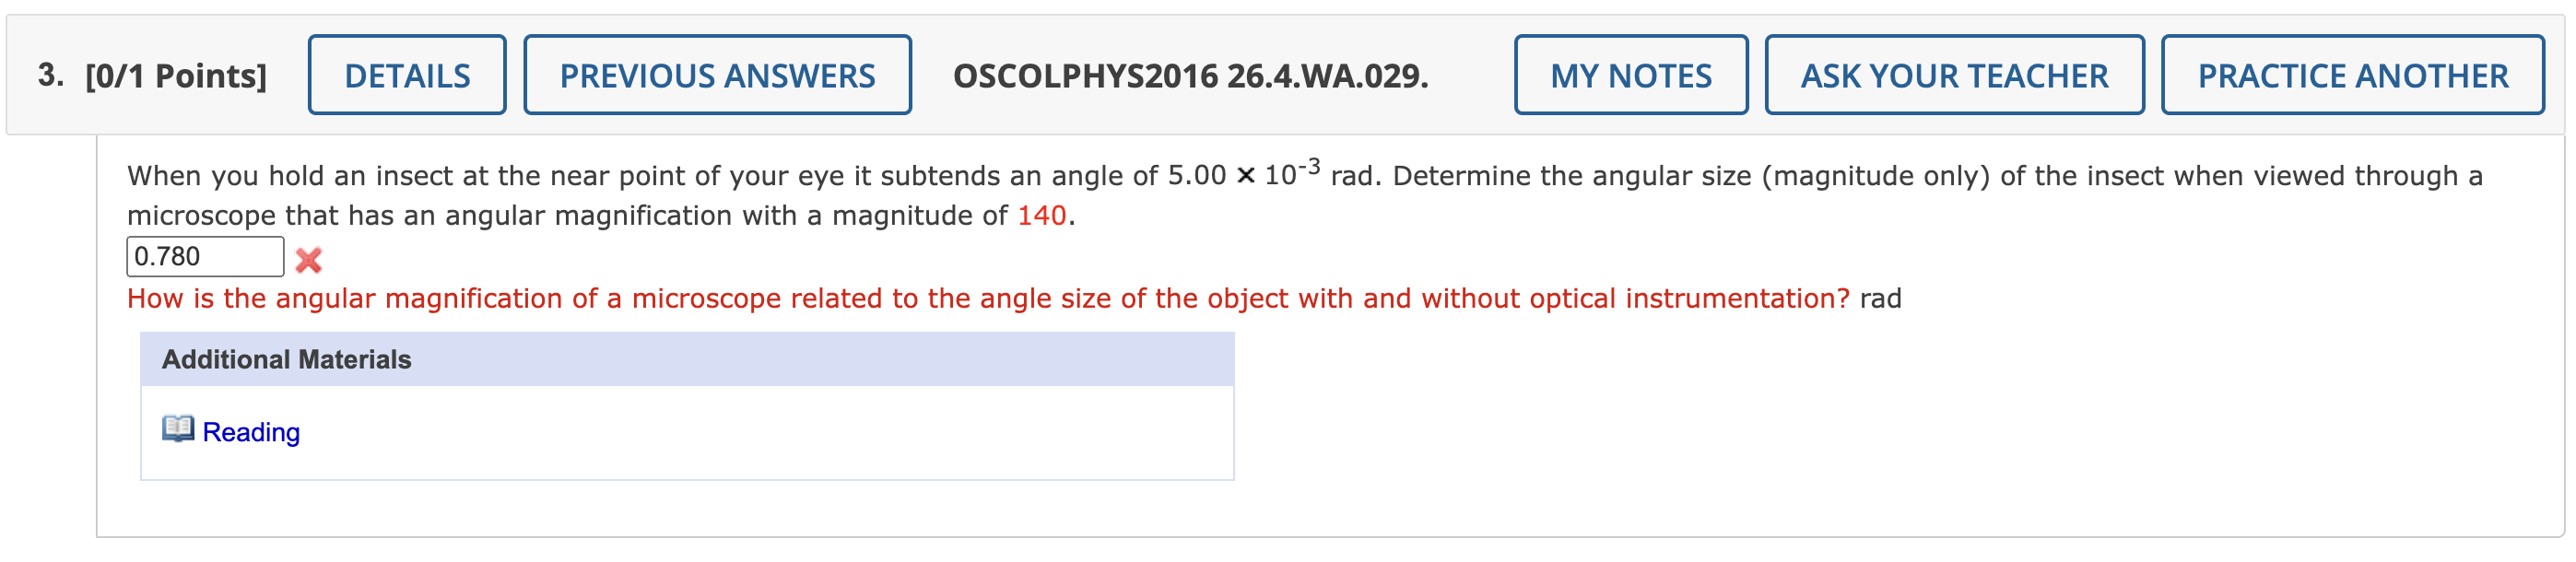
Task: Click the word microscope in the problem text
Action: point(202,214)
